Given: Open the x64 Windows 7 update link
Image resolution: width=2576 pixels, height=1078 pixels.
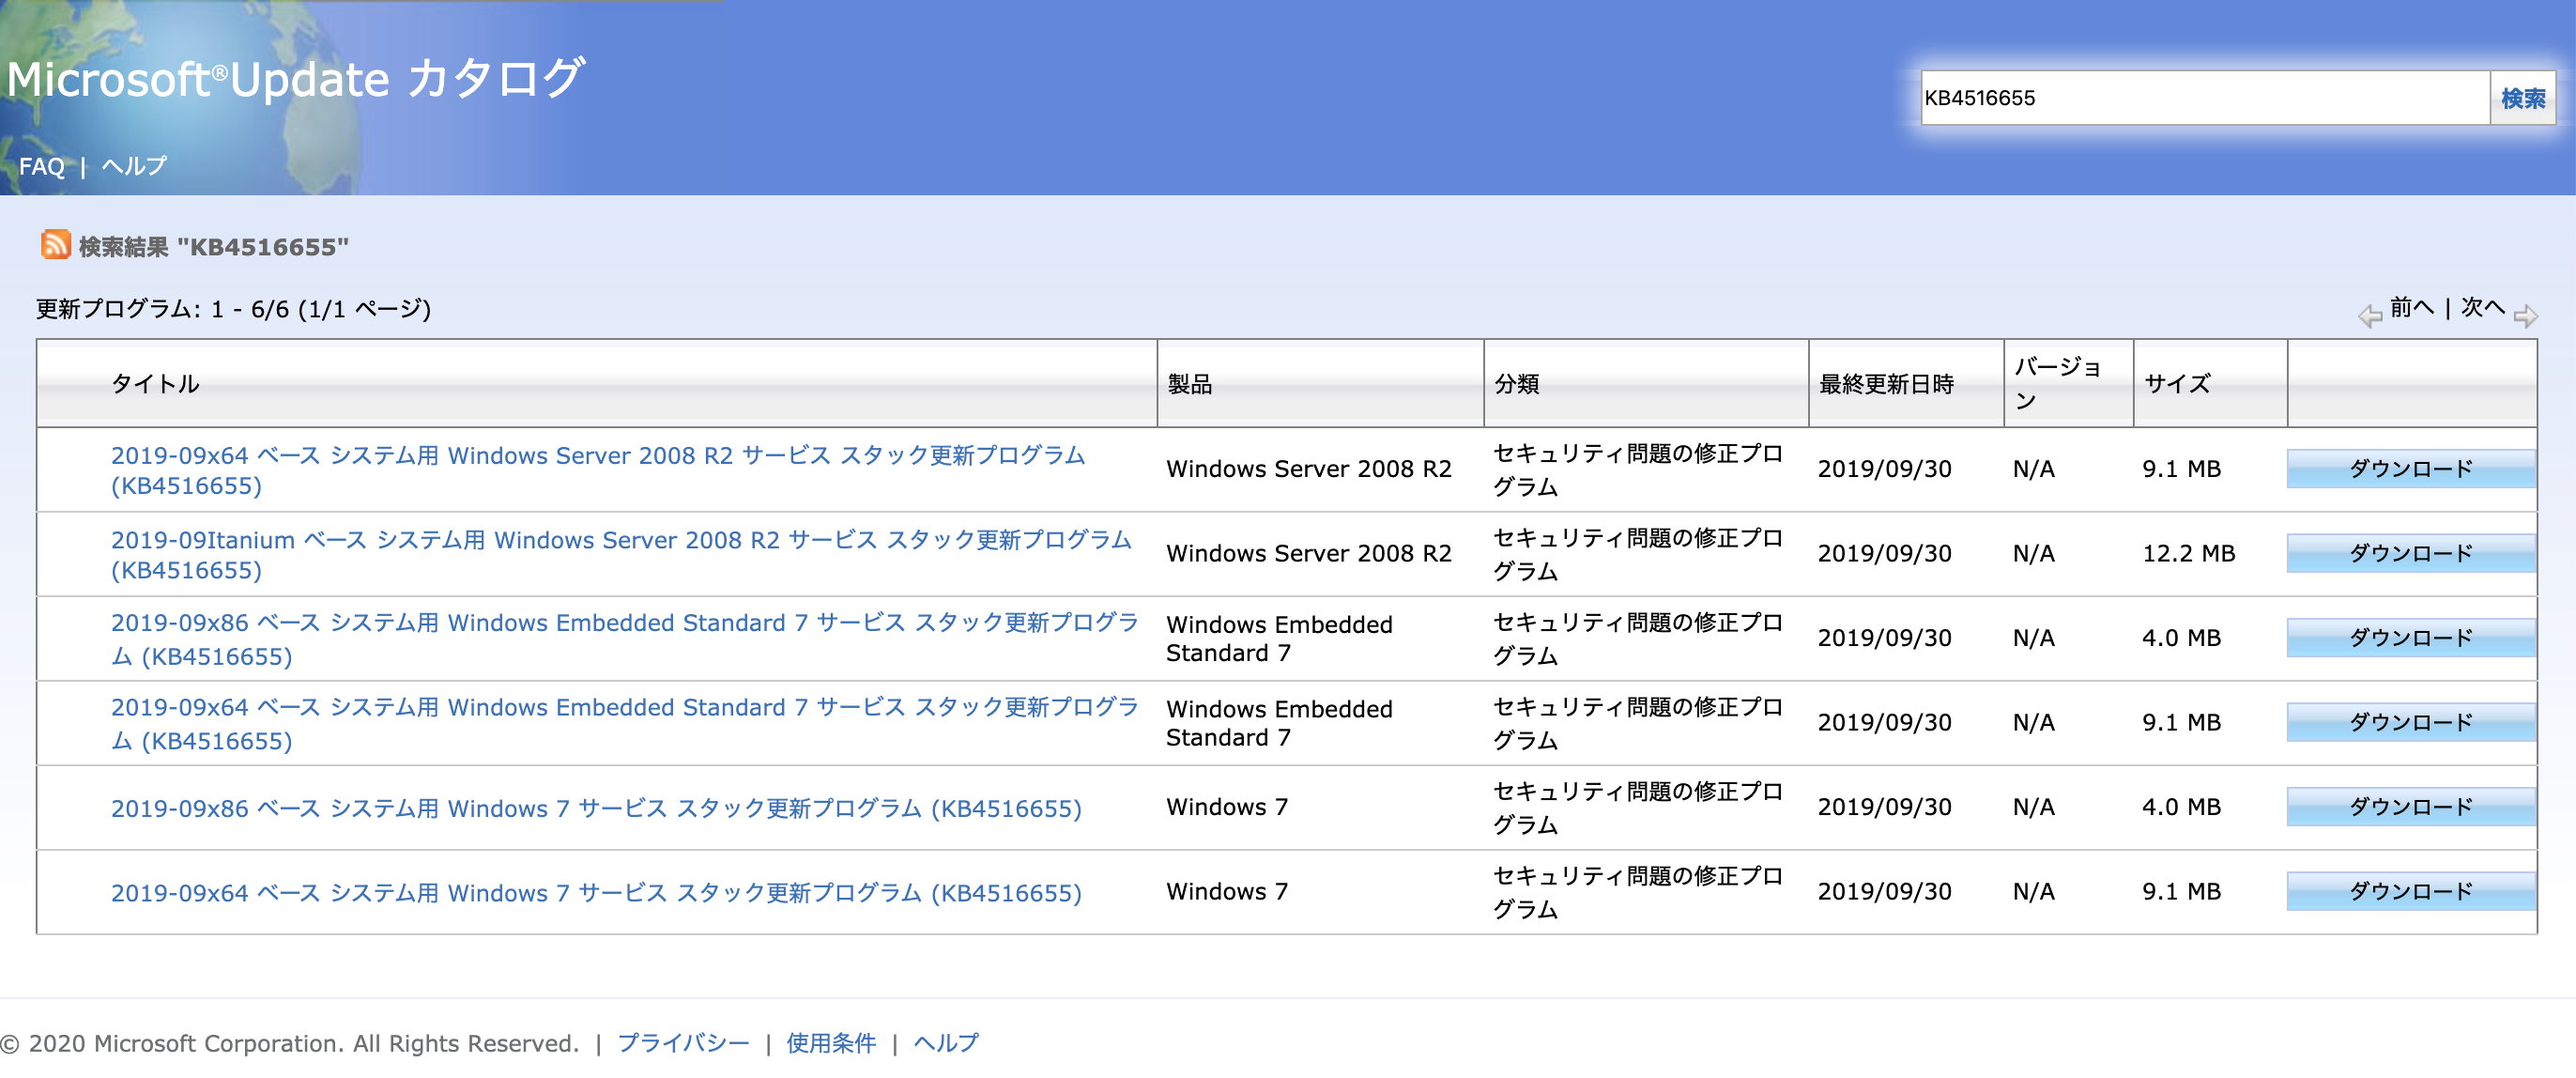Looking at the screenshot, I should tap(596, 892).
